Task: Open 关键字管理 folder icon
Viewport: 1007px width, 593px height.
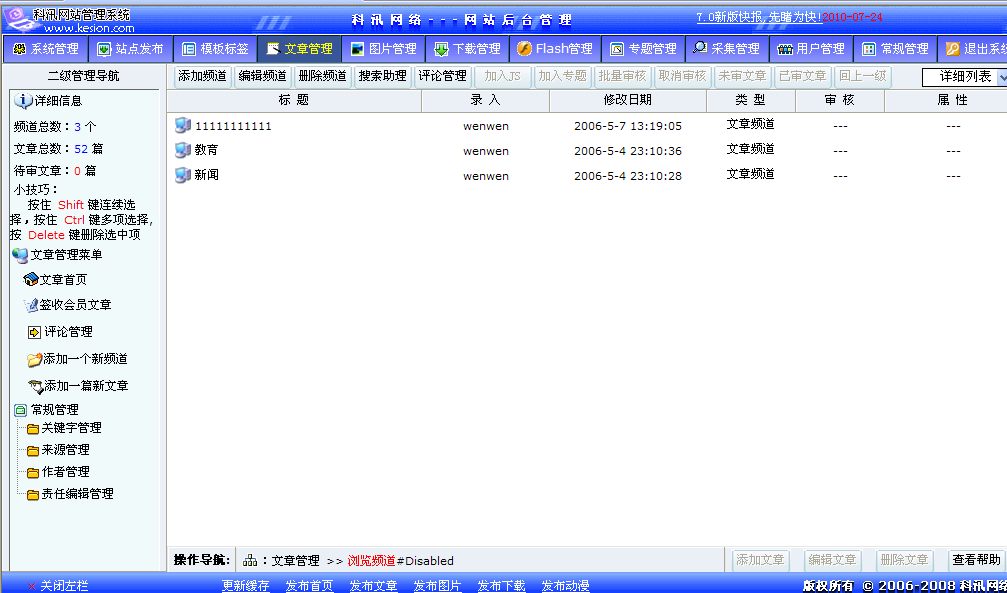Action: pos(32,427)
